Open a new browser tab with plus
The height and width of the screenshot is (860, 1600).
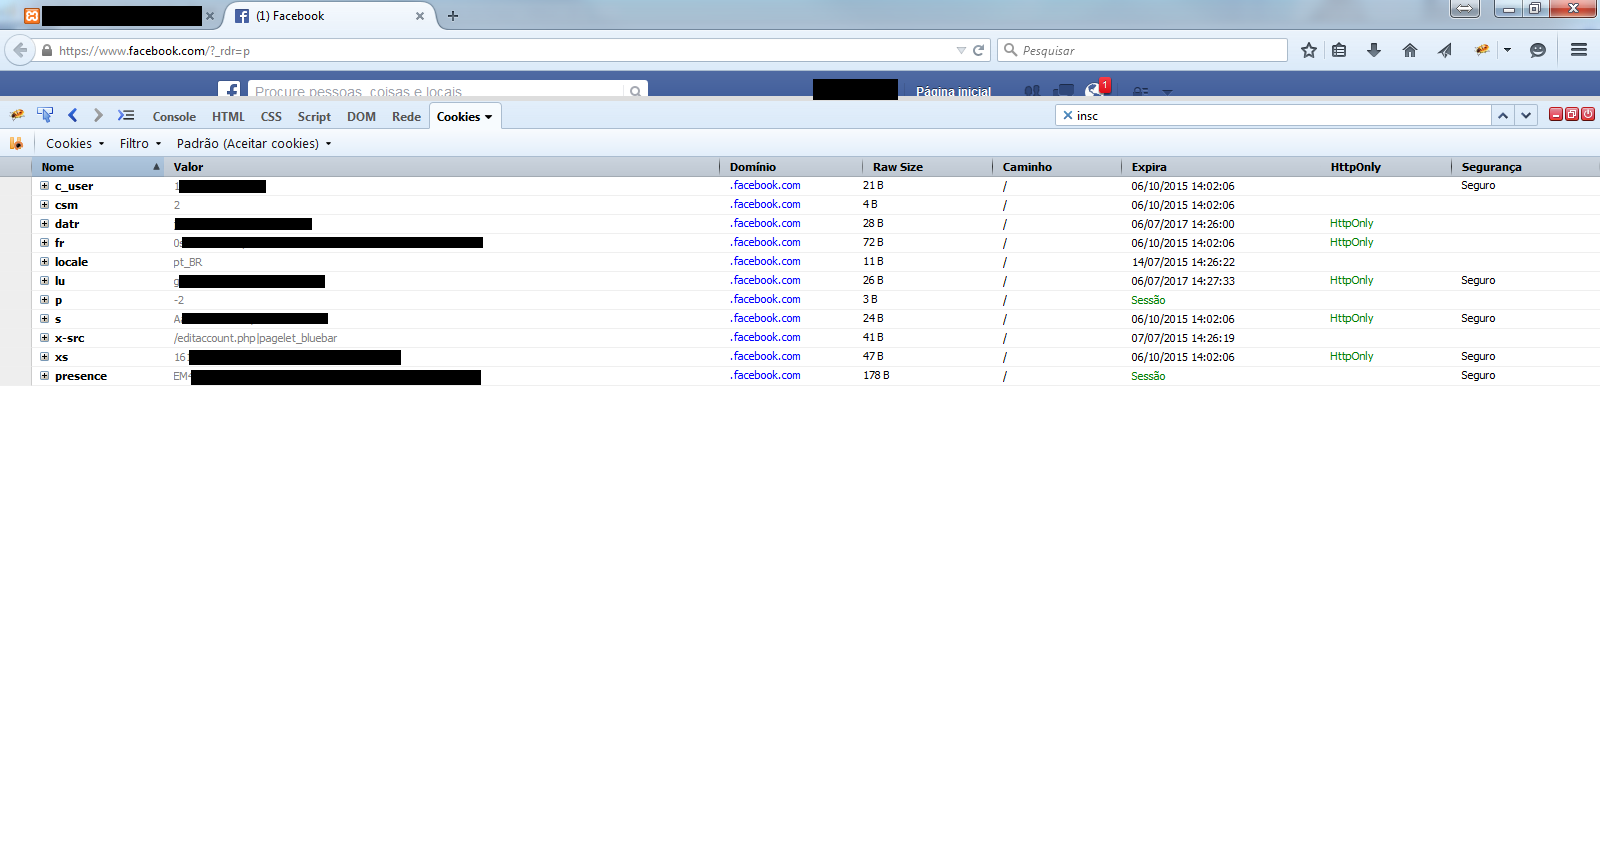[x=453, y=16]
